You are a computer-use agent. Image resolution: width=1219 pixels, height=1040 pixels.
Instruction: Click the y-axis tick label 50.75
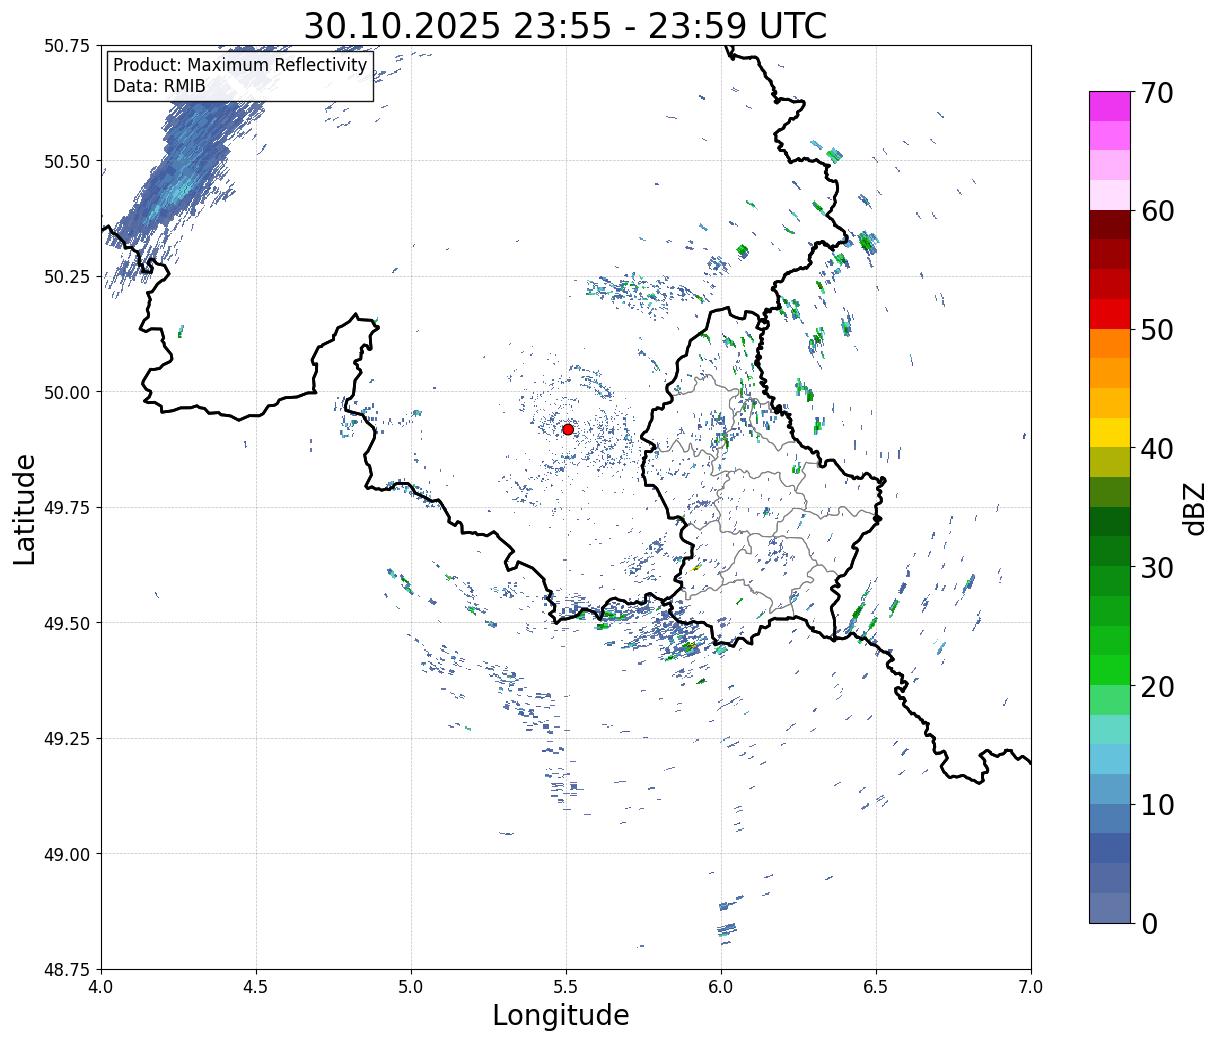67,46
